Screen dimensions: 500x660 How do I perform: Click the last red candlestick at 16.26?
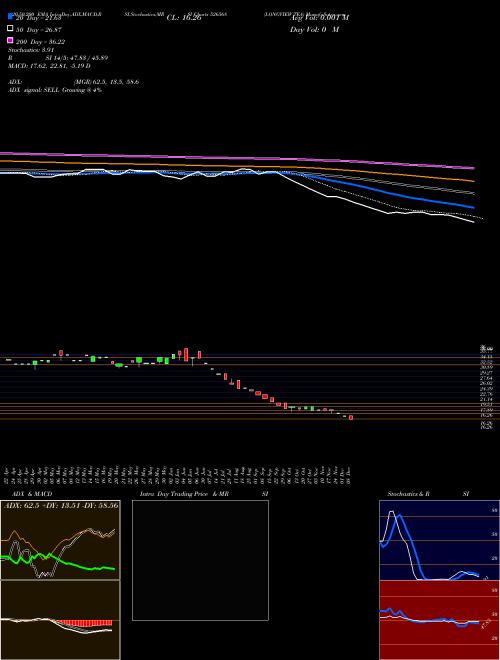(351, 418)
